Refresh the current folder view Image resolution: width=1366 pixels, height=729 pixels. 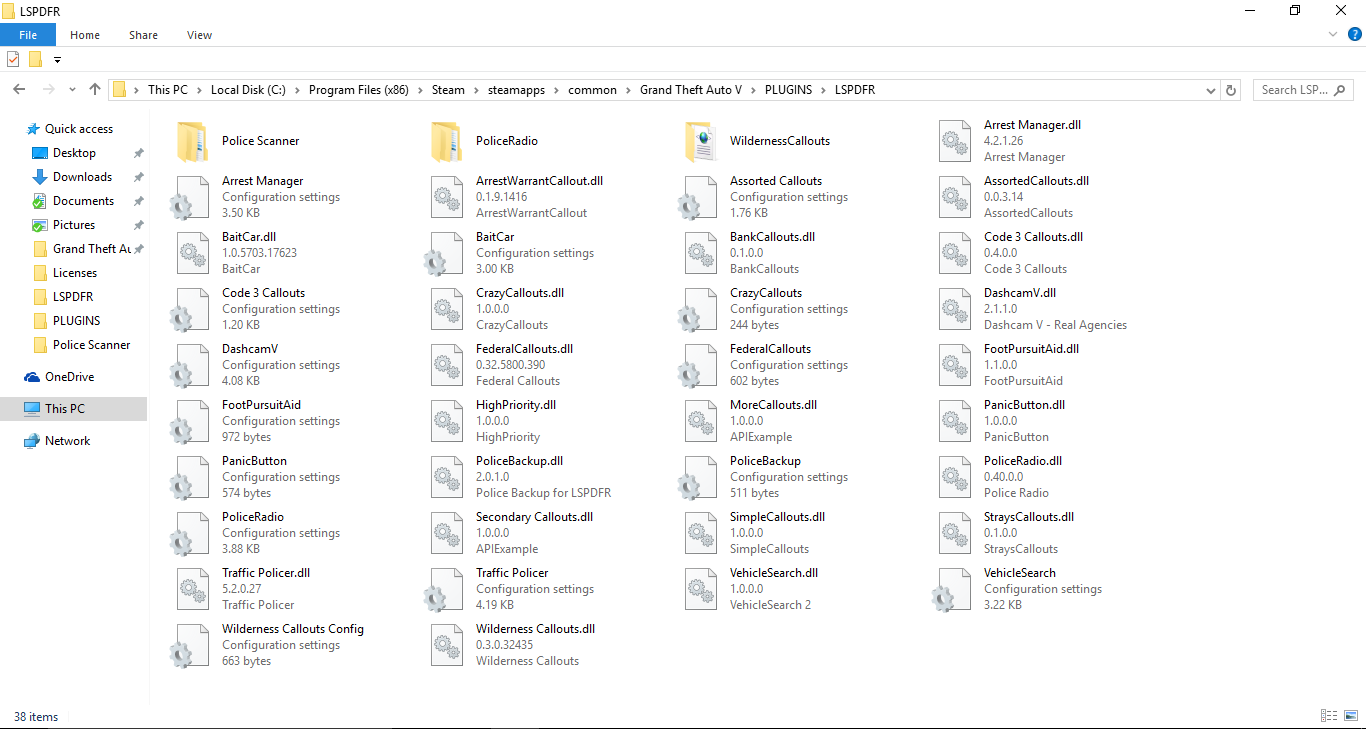tap(1231, 90)
